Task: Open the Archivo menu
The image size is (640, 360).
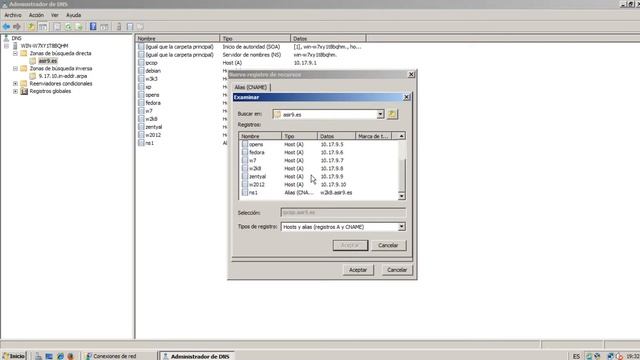Action: 13,15
